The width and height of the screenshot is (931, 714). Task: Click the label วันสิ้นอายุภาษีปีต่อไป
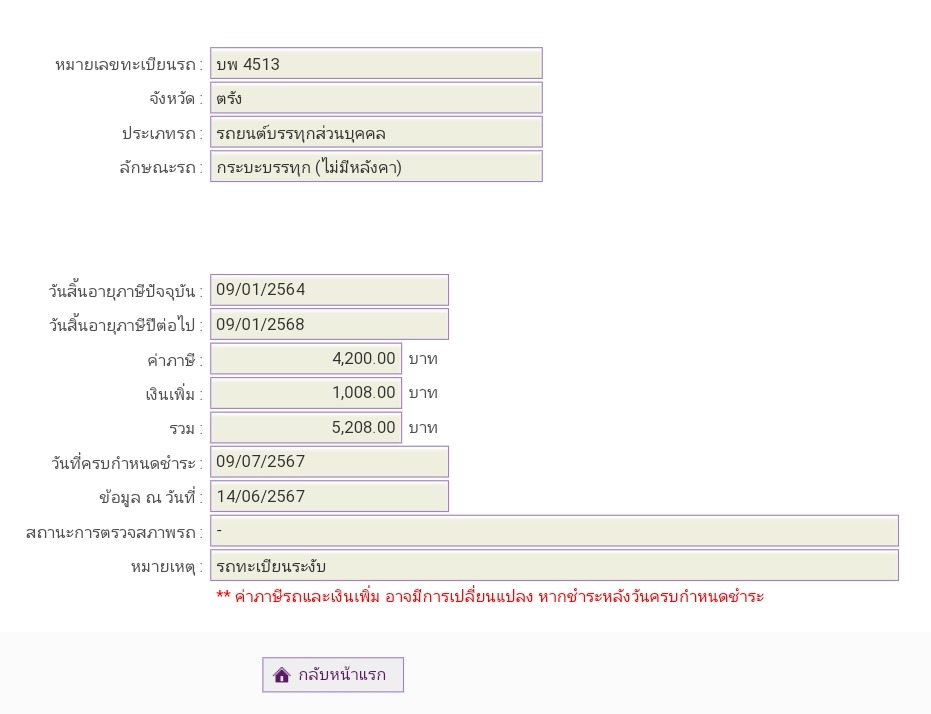click(x=126, y=325)
